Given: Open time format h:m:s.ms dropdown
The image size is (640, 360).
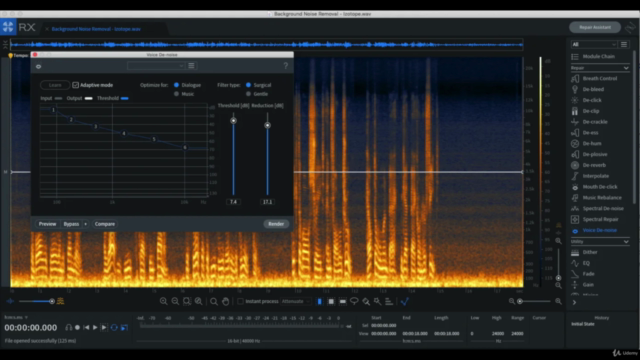Looking at the screenshot, I should pyautogui.click(x=16, y=317).
